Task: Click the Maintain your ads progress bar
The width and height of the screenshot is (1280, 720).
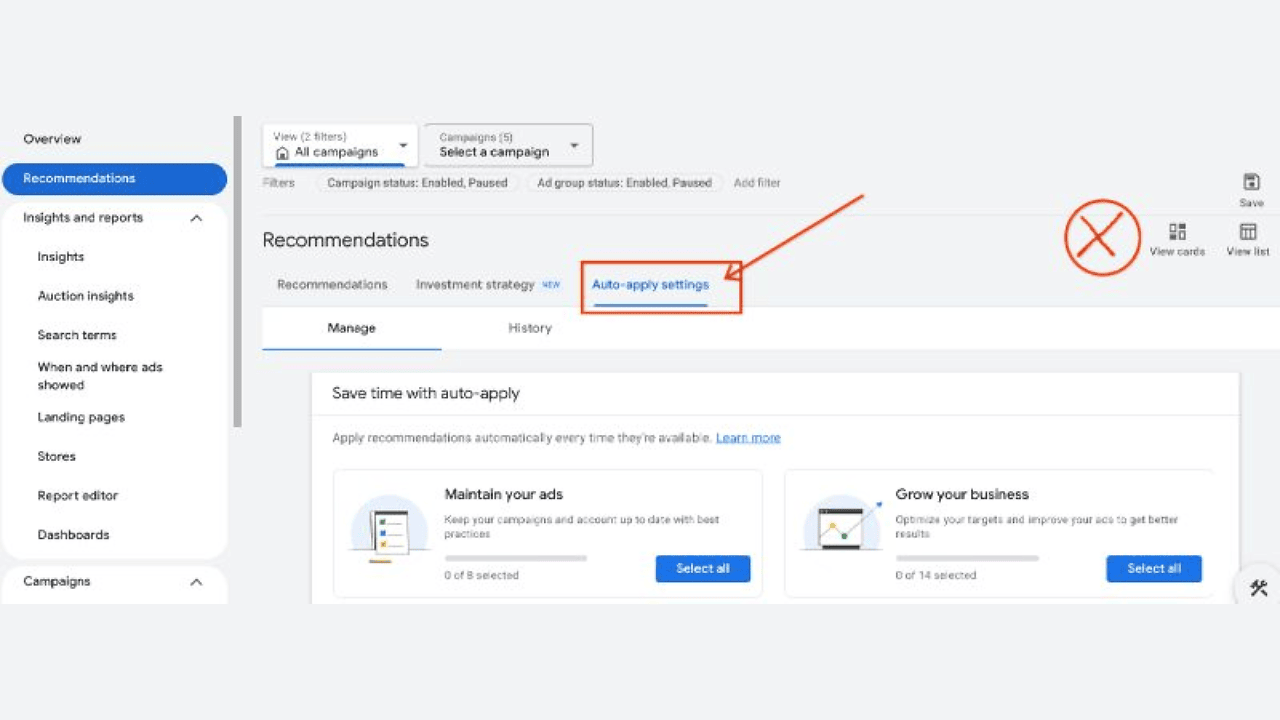Action: coord(515,558)
